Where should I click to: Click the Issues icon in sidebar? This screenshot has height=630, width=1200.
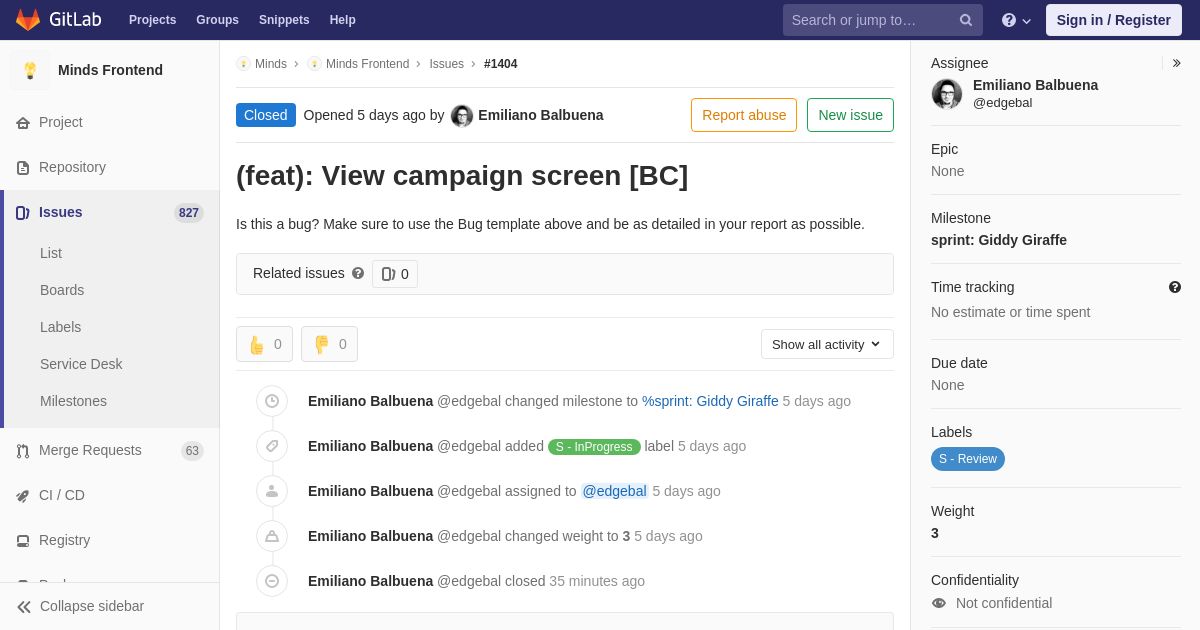pos(22,213)
